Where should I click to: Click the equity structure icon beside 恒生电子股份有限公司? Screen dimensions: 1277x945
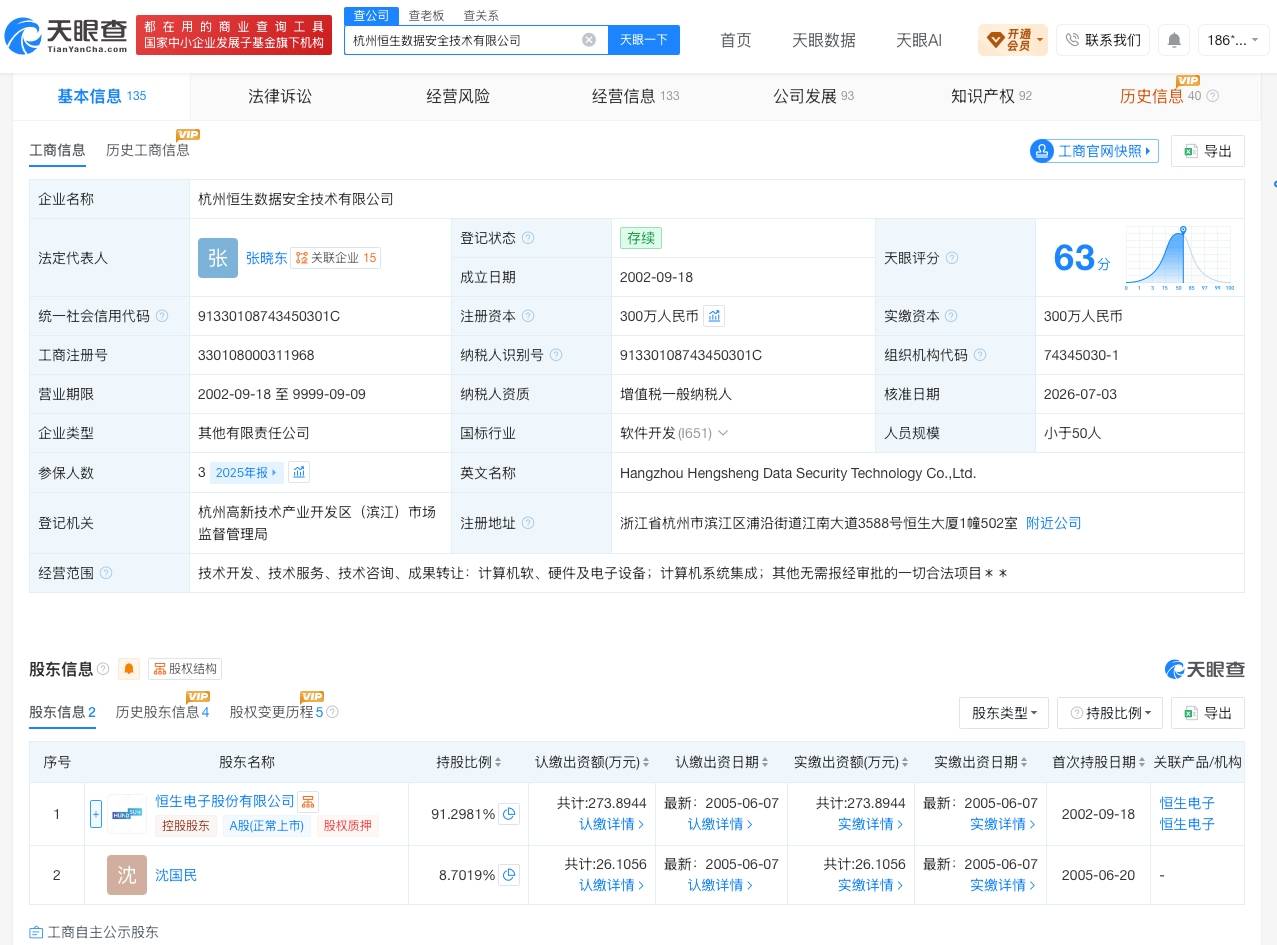tap(308, 802)
